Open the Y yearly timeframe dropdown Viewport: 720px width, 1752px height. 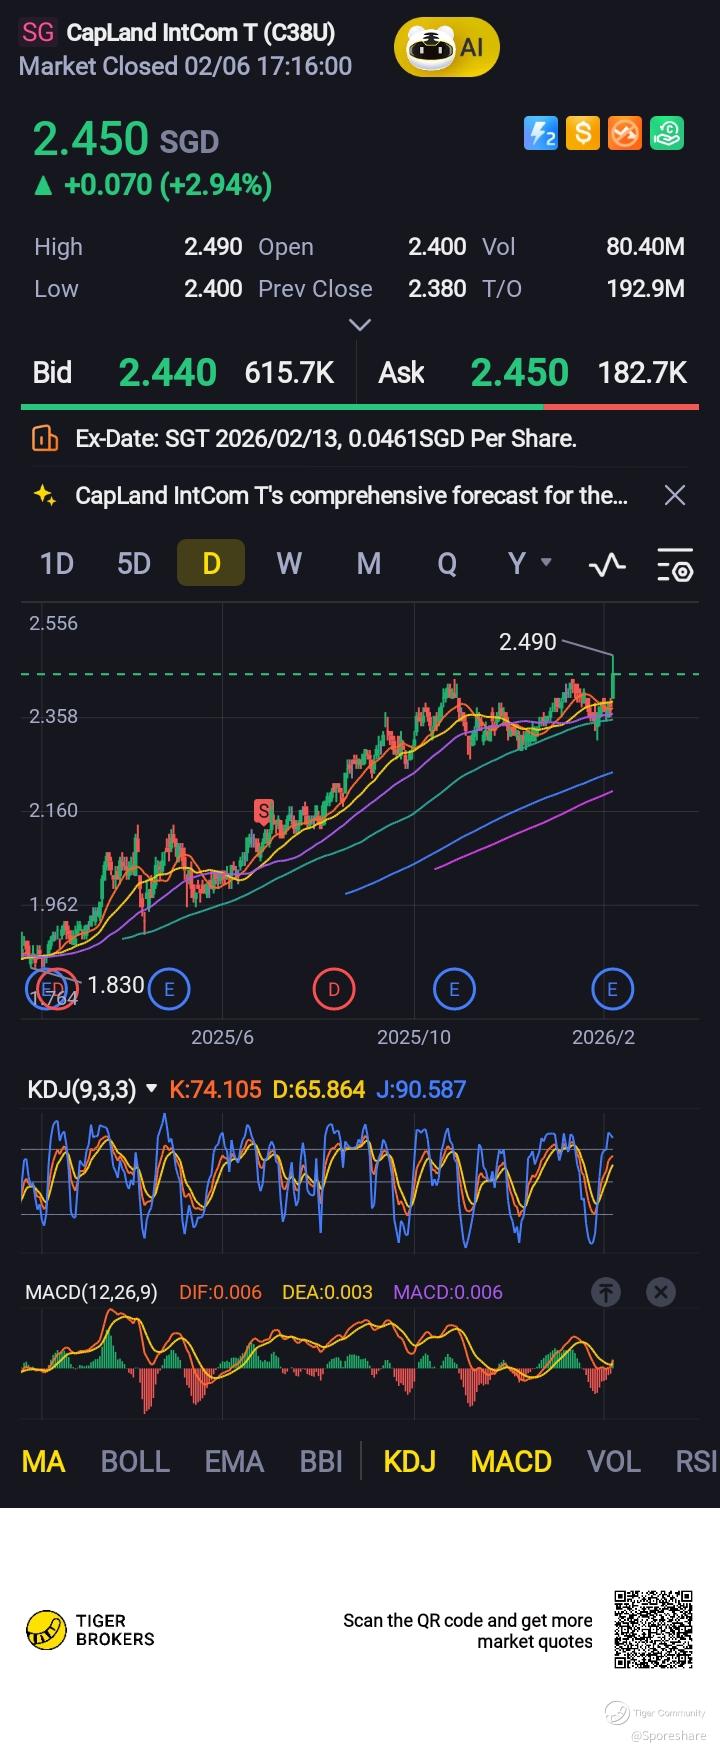[x=530, y=563]
